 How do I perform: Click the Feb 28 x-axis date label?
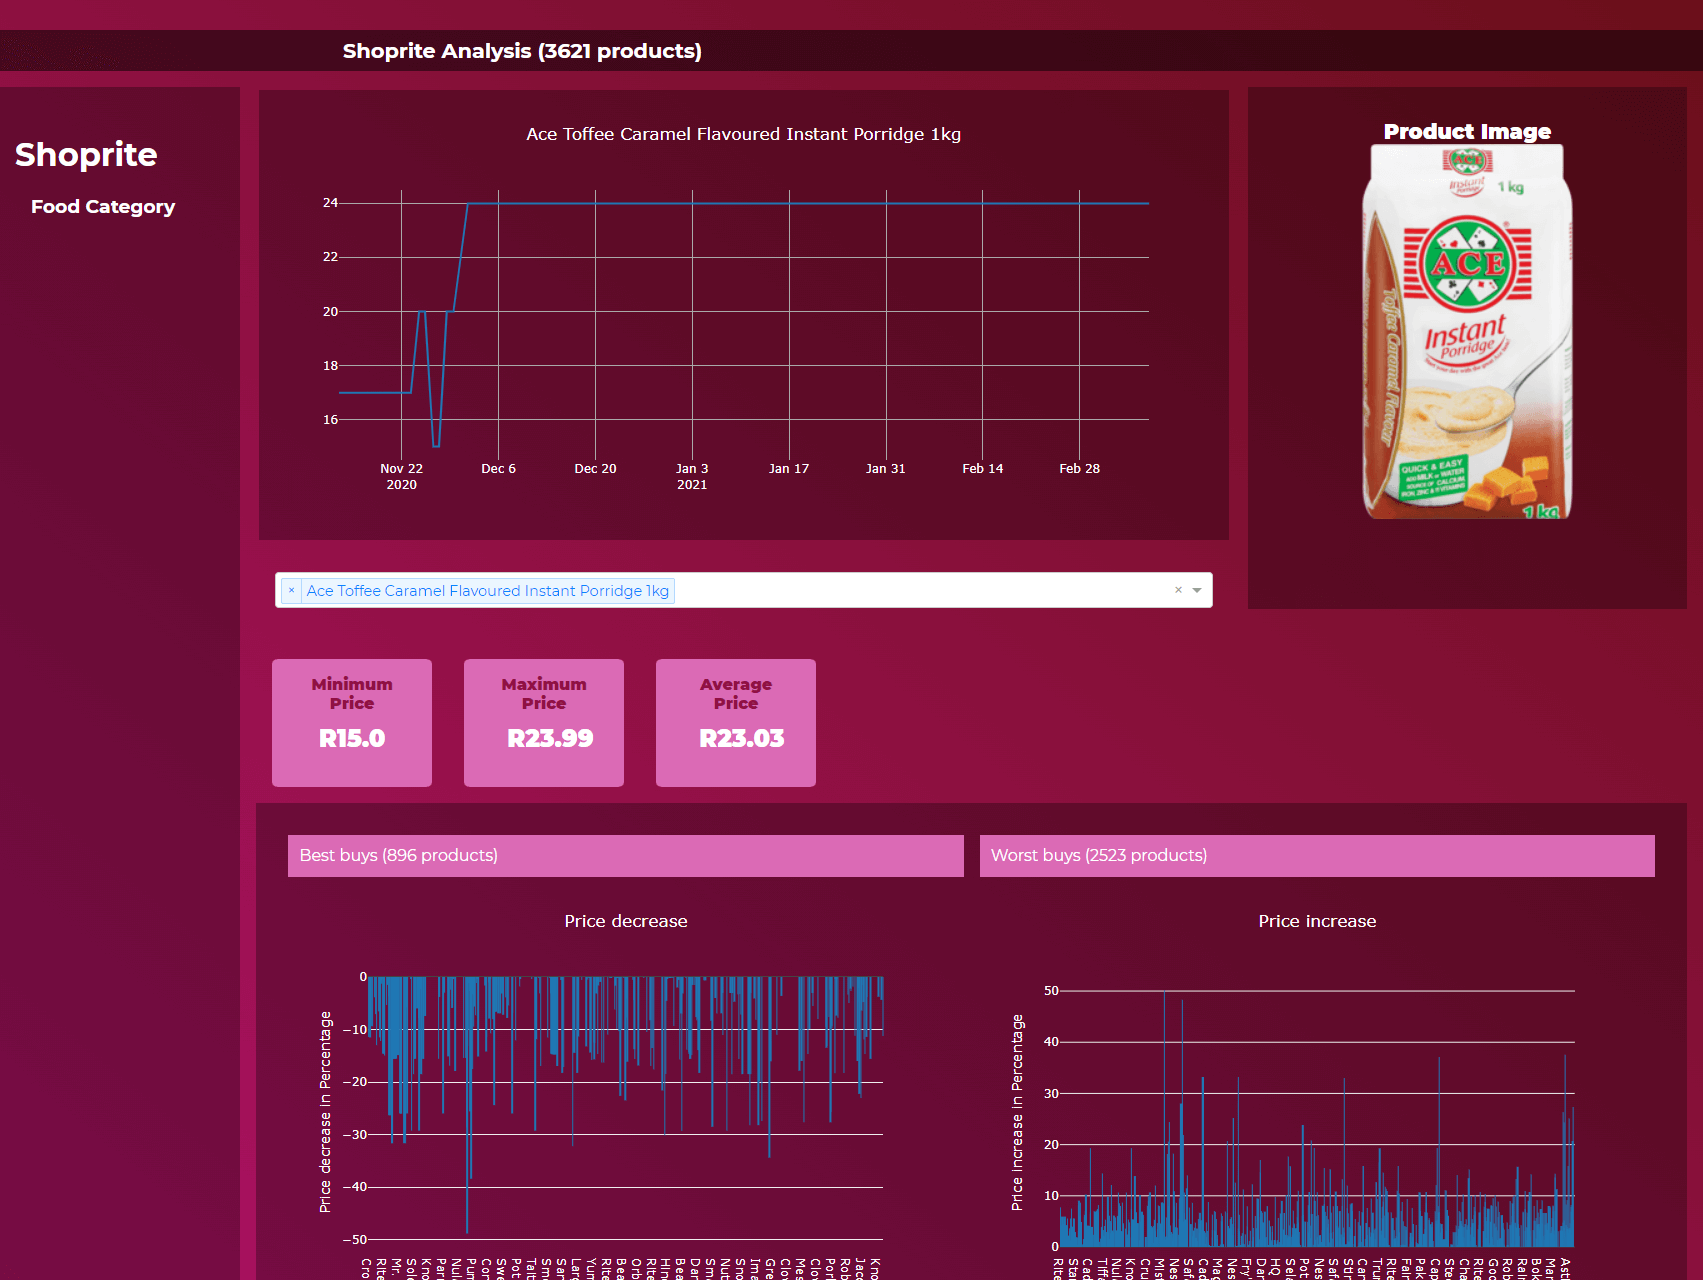pos(1079,469)
